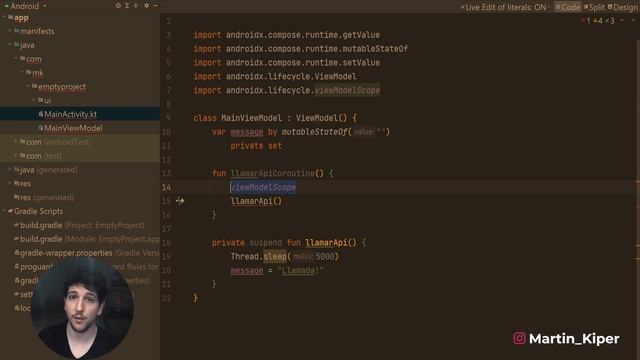Click the Gradle Scripts elephant icon

(x=11, y=211)
